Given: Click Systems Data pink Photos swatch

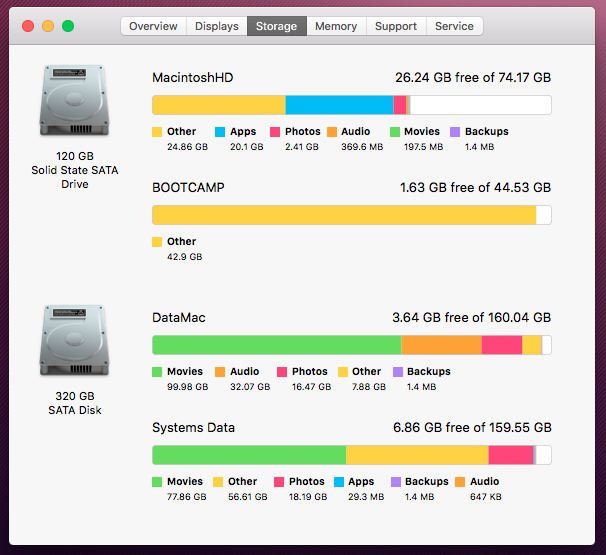Looking at the screenshot, I should pyautogui.click(x=279, y=482).
